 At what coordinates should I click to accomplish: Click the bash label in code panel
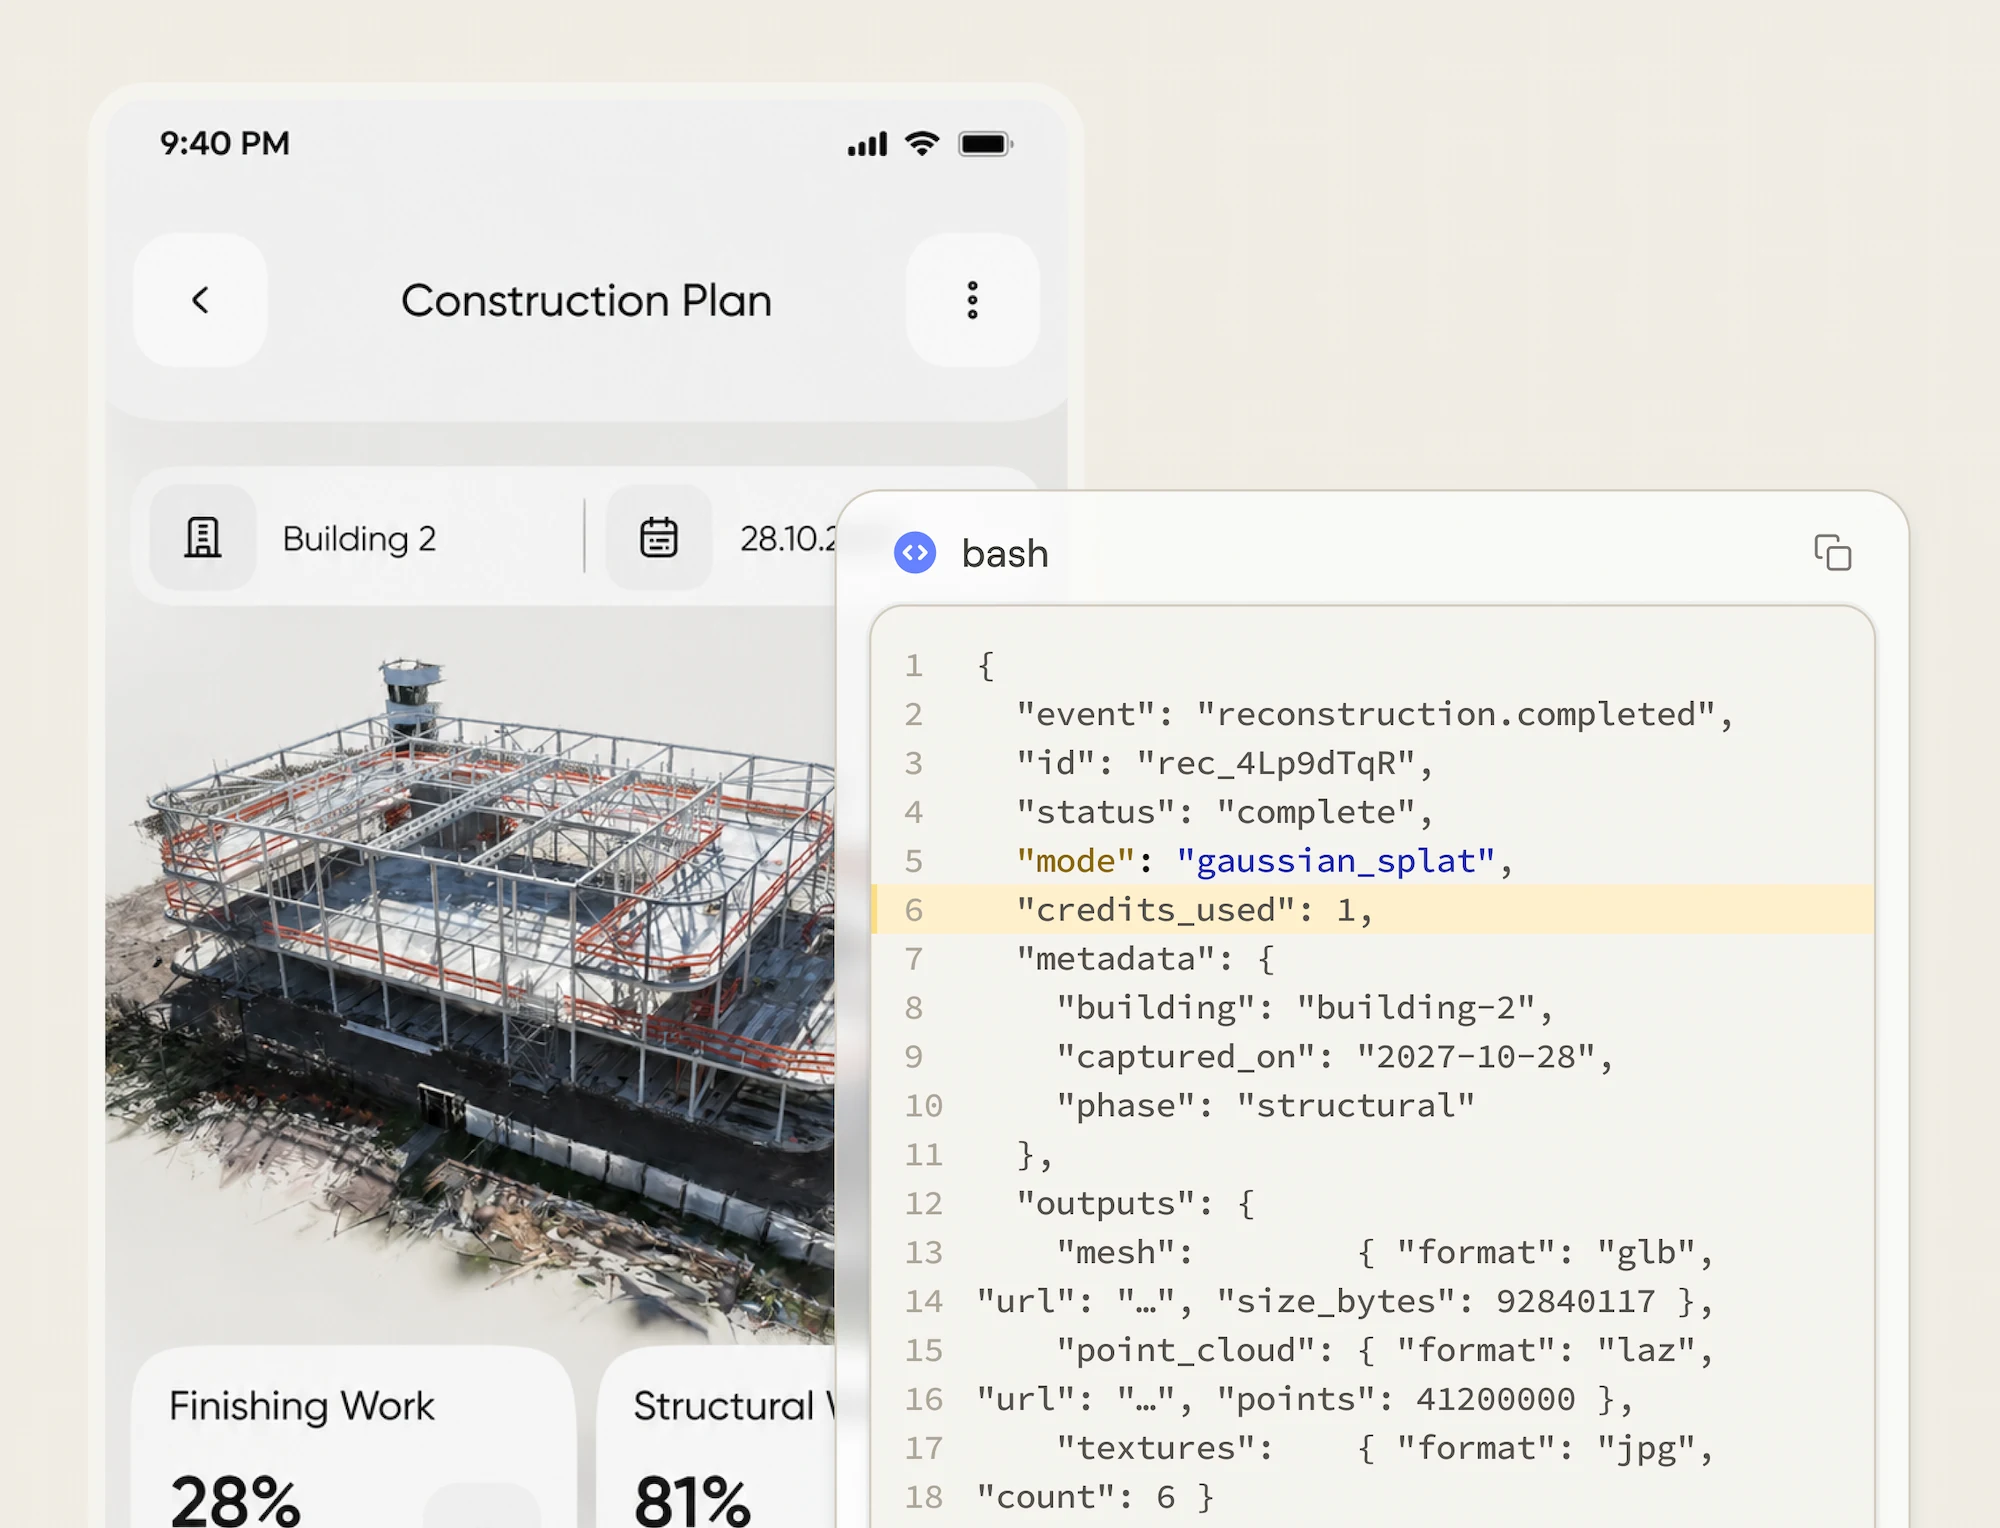tap(1005, 553)
